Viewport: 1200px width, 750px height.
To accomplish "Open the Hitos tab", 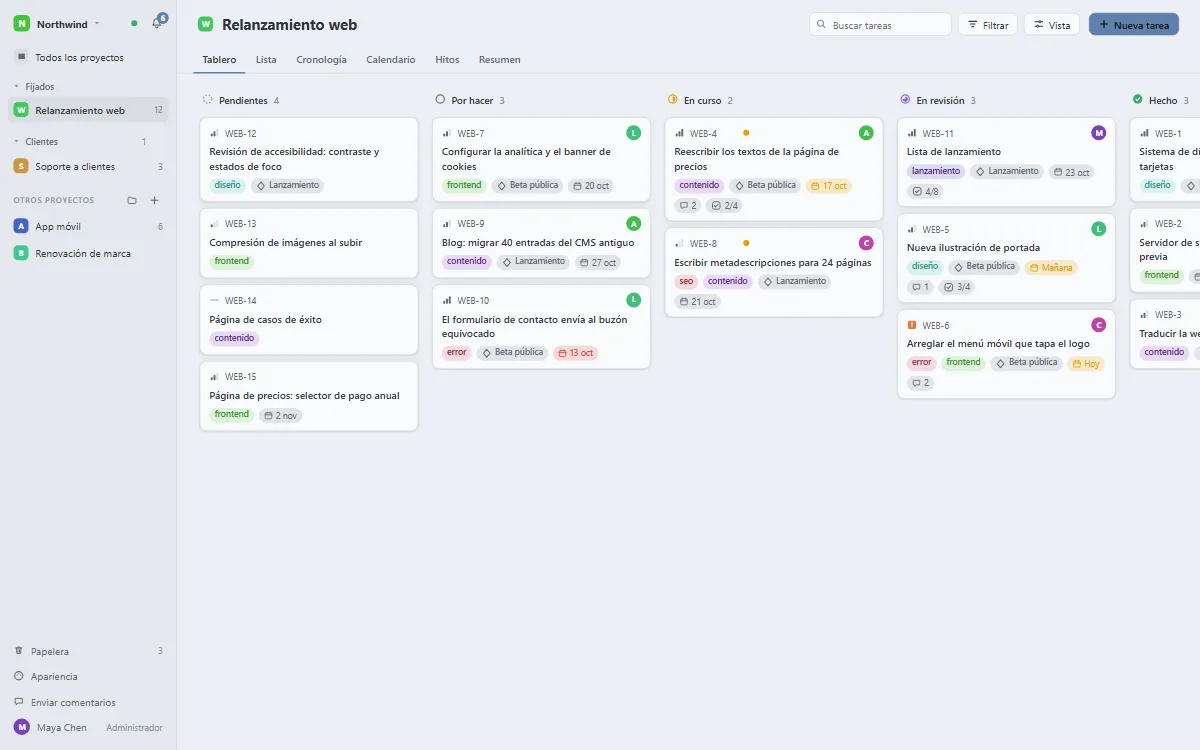I will (x=447, y=60).
